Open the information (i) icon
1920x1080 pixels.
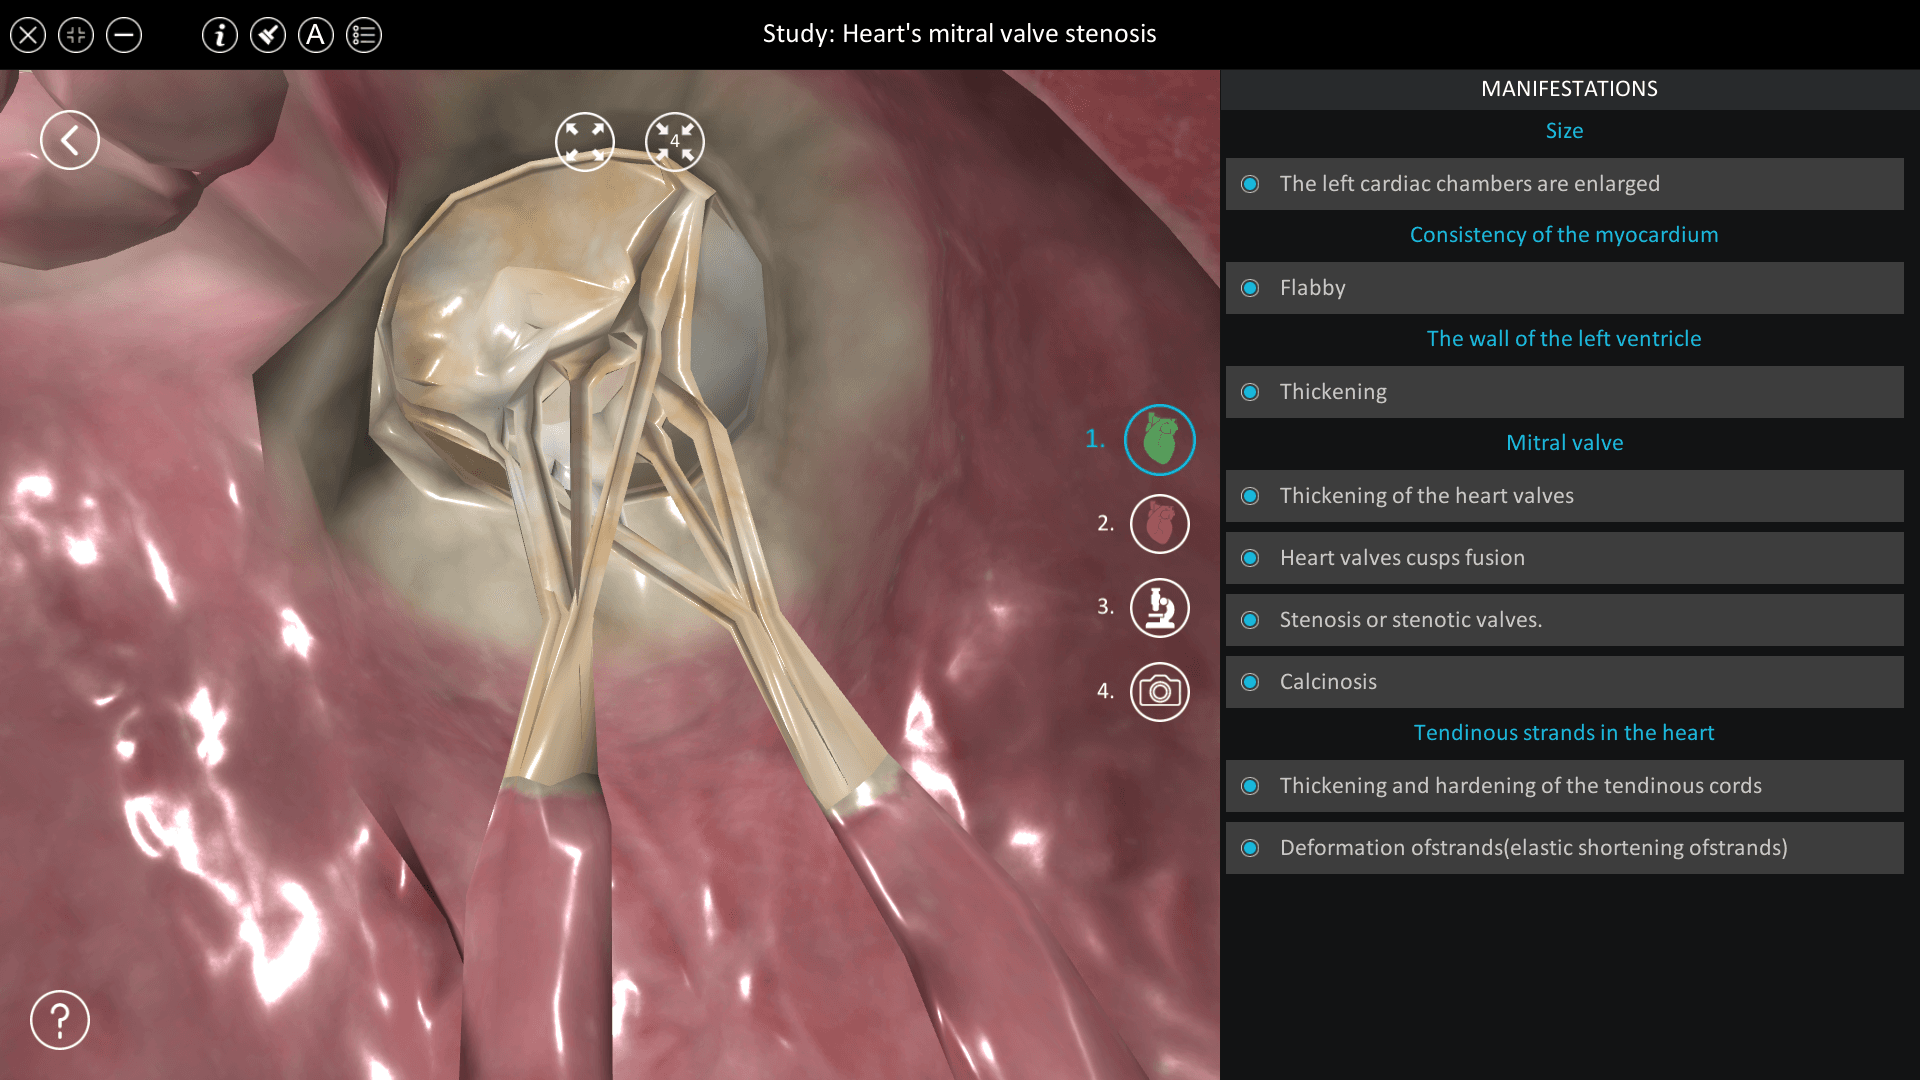(x=220, y=36)
